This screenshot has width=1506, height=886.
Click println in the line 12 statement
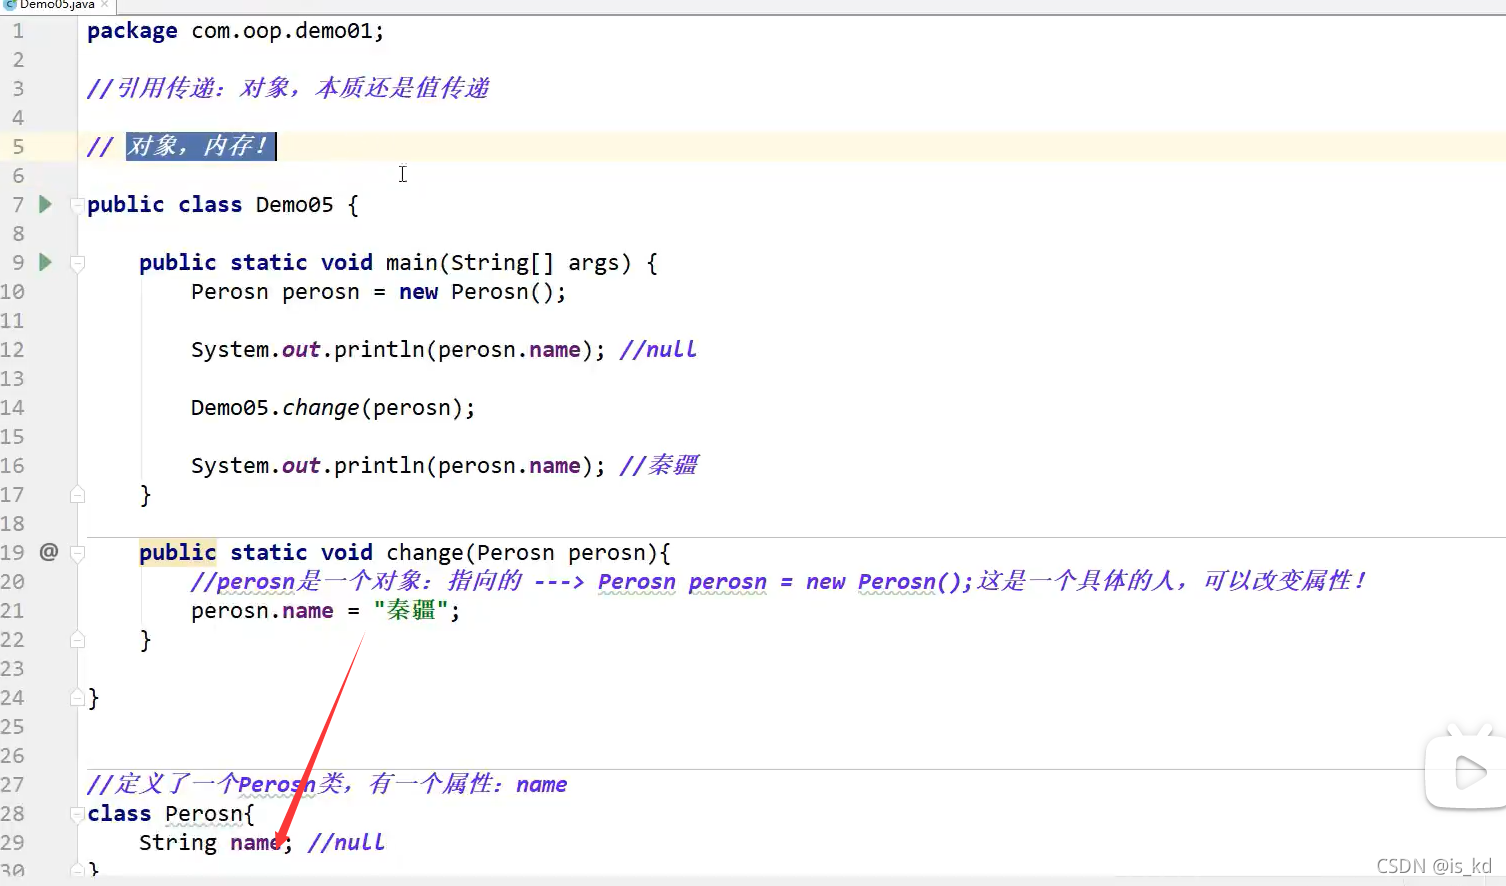[379, 349]
